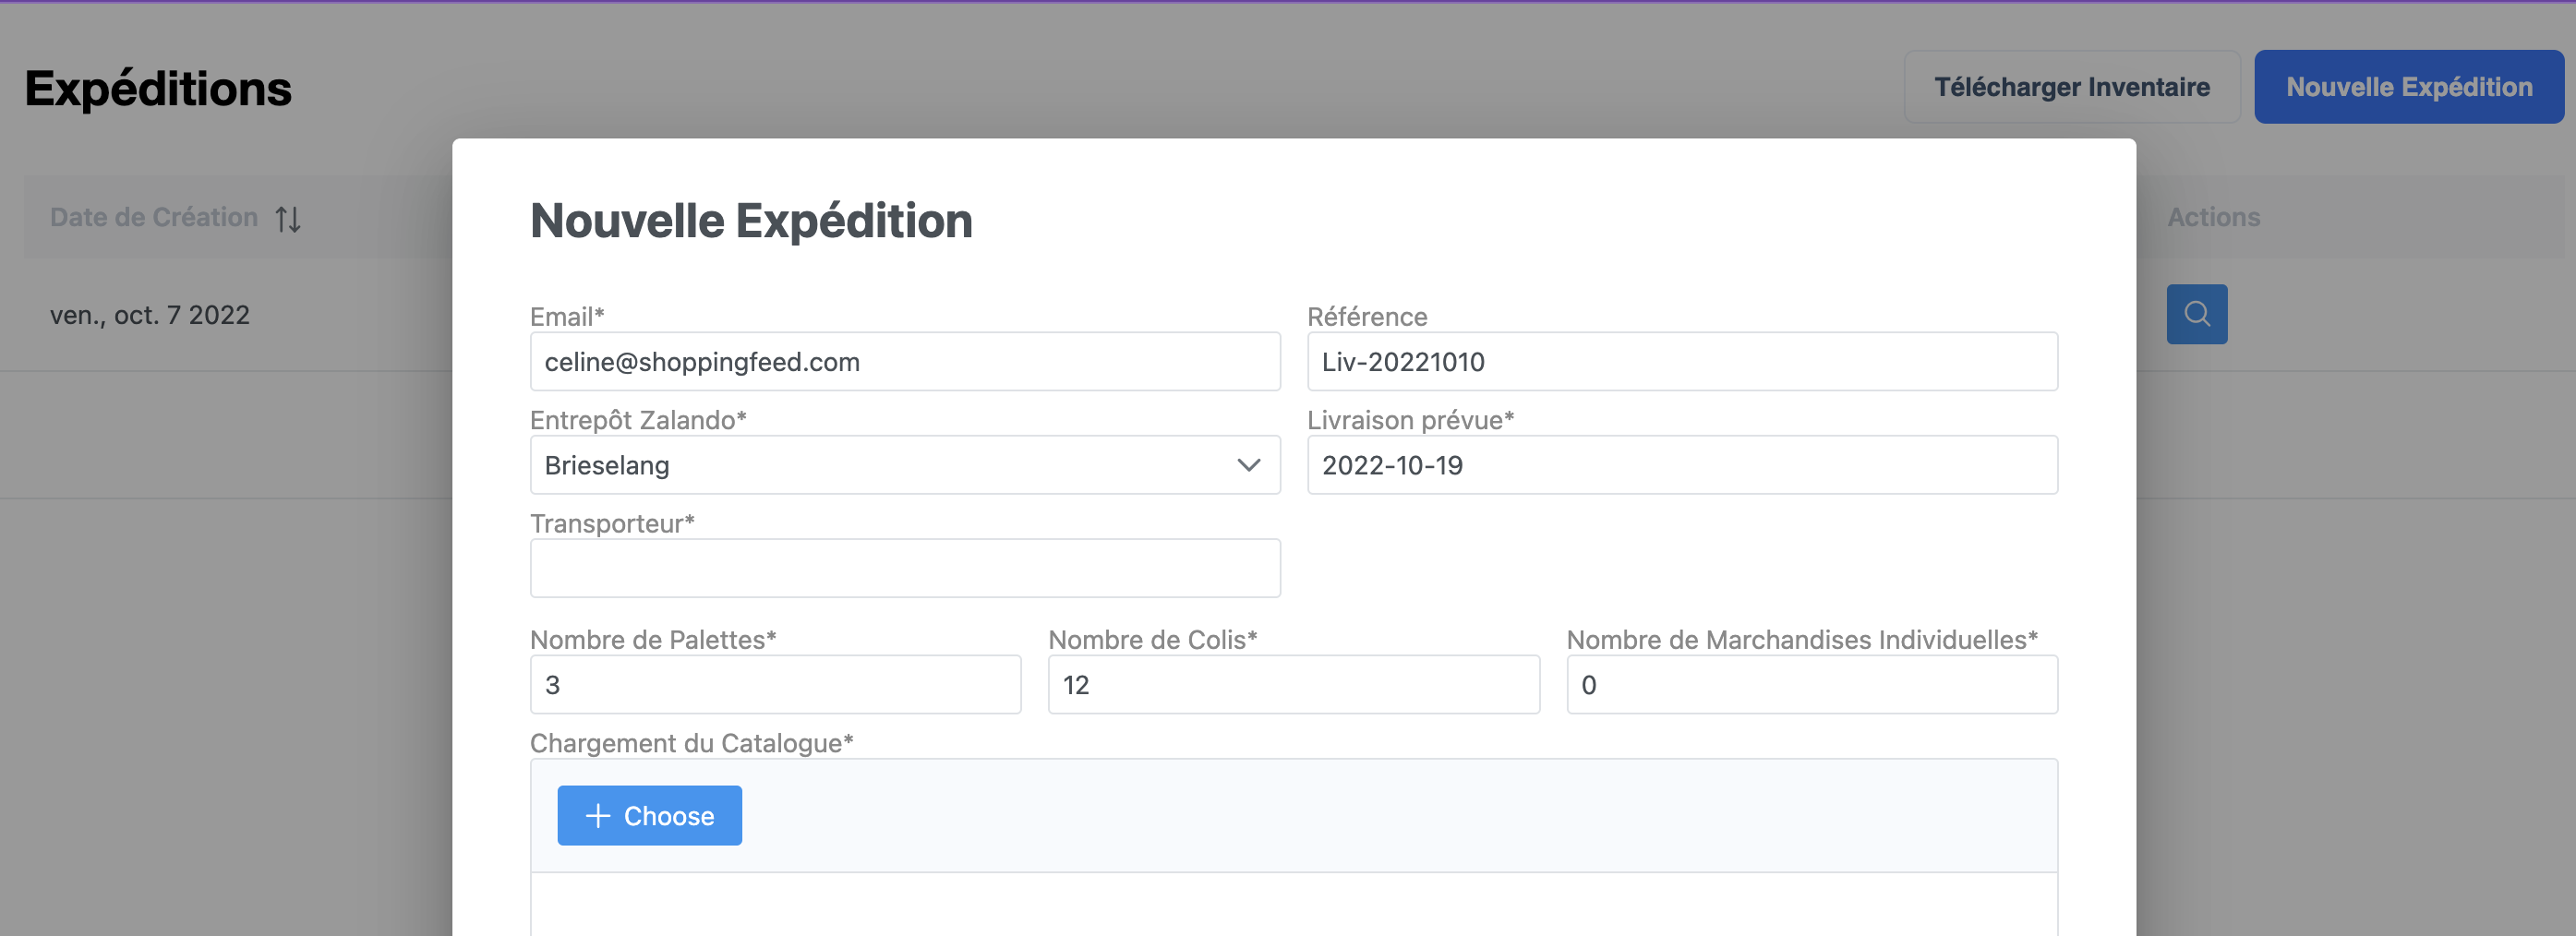Select the ven., oct. 7 2022 row cell
2576x936 pixels.
point(150,315)
